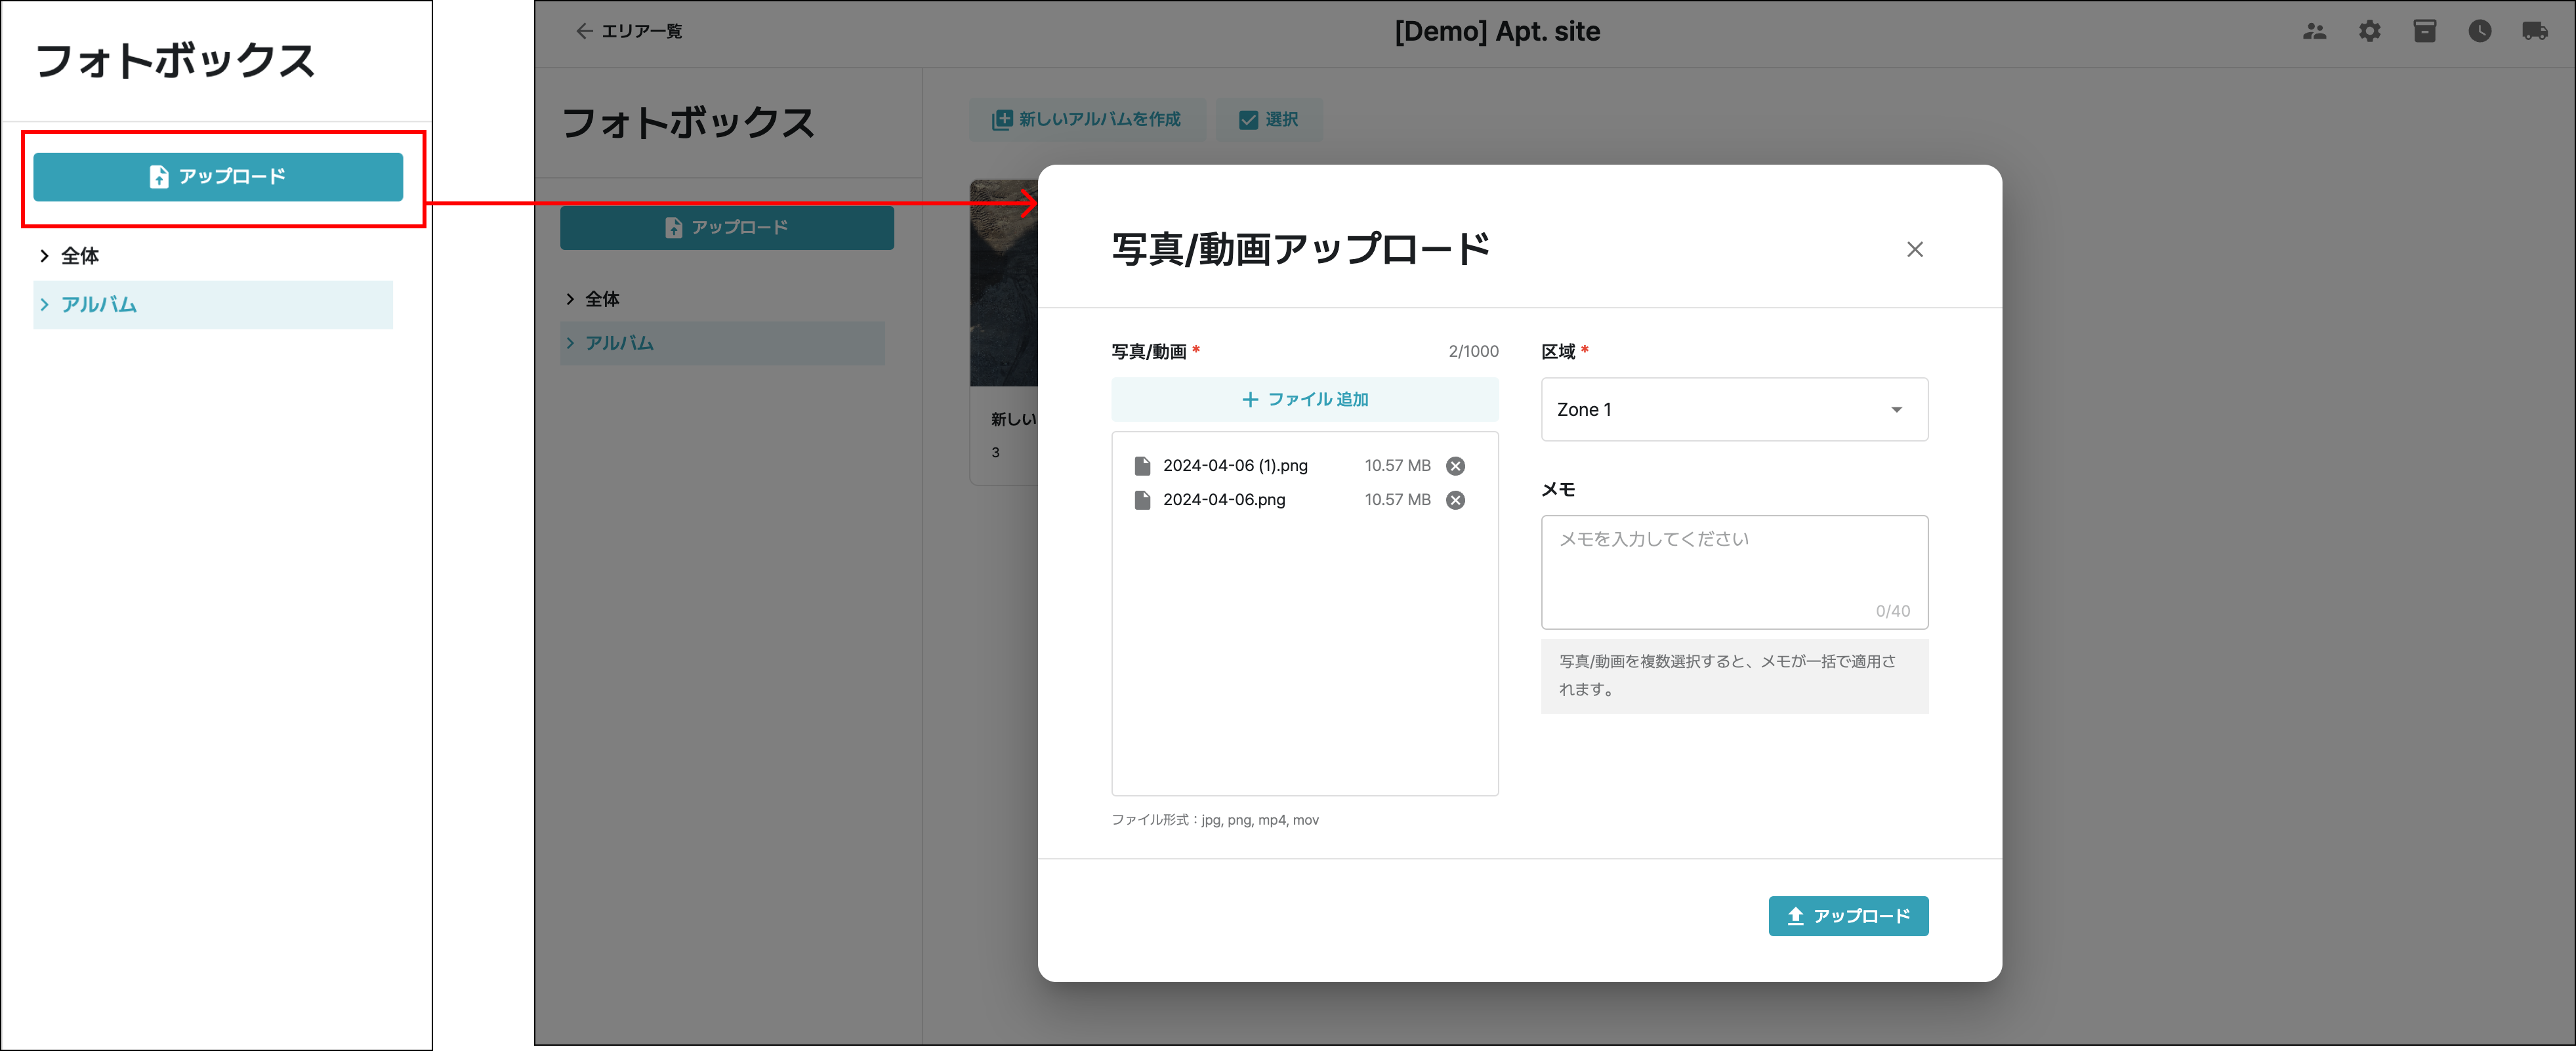Click highlighted アップロード button in left panel
Viewport: 2576px width, 1051px height.
tap(218, 177)
